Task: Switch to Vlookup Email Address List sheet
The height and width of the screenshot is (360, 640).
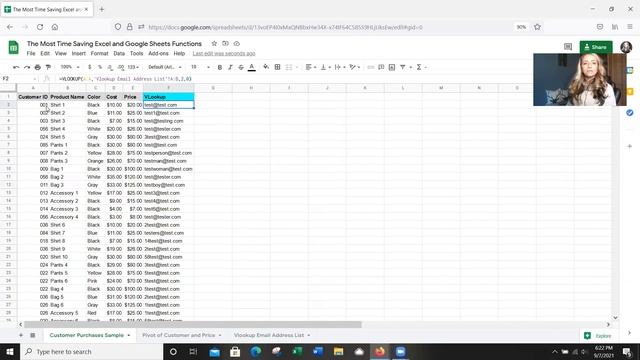Action: coord(269,335)
